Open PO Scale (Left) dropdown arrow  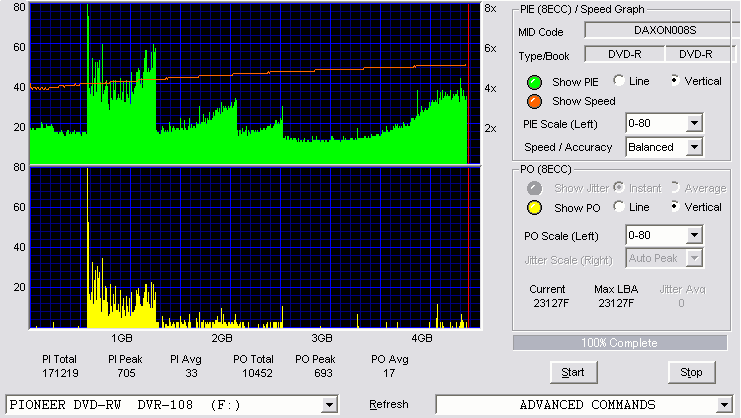tap(694, 235)
